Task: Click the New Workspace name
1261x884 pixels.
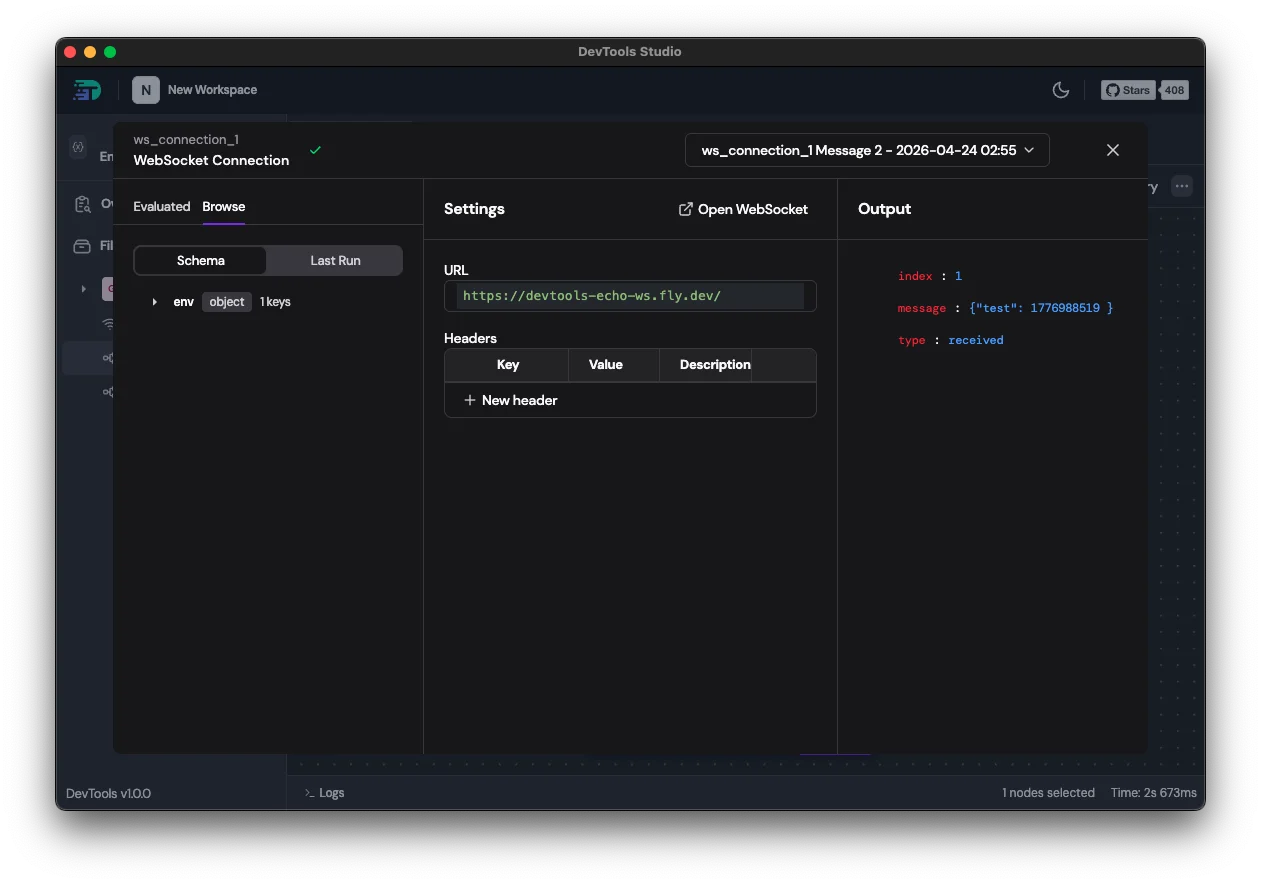Action: 212,90
